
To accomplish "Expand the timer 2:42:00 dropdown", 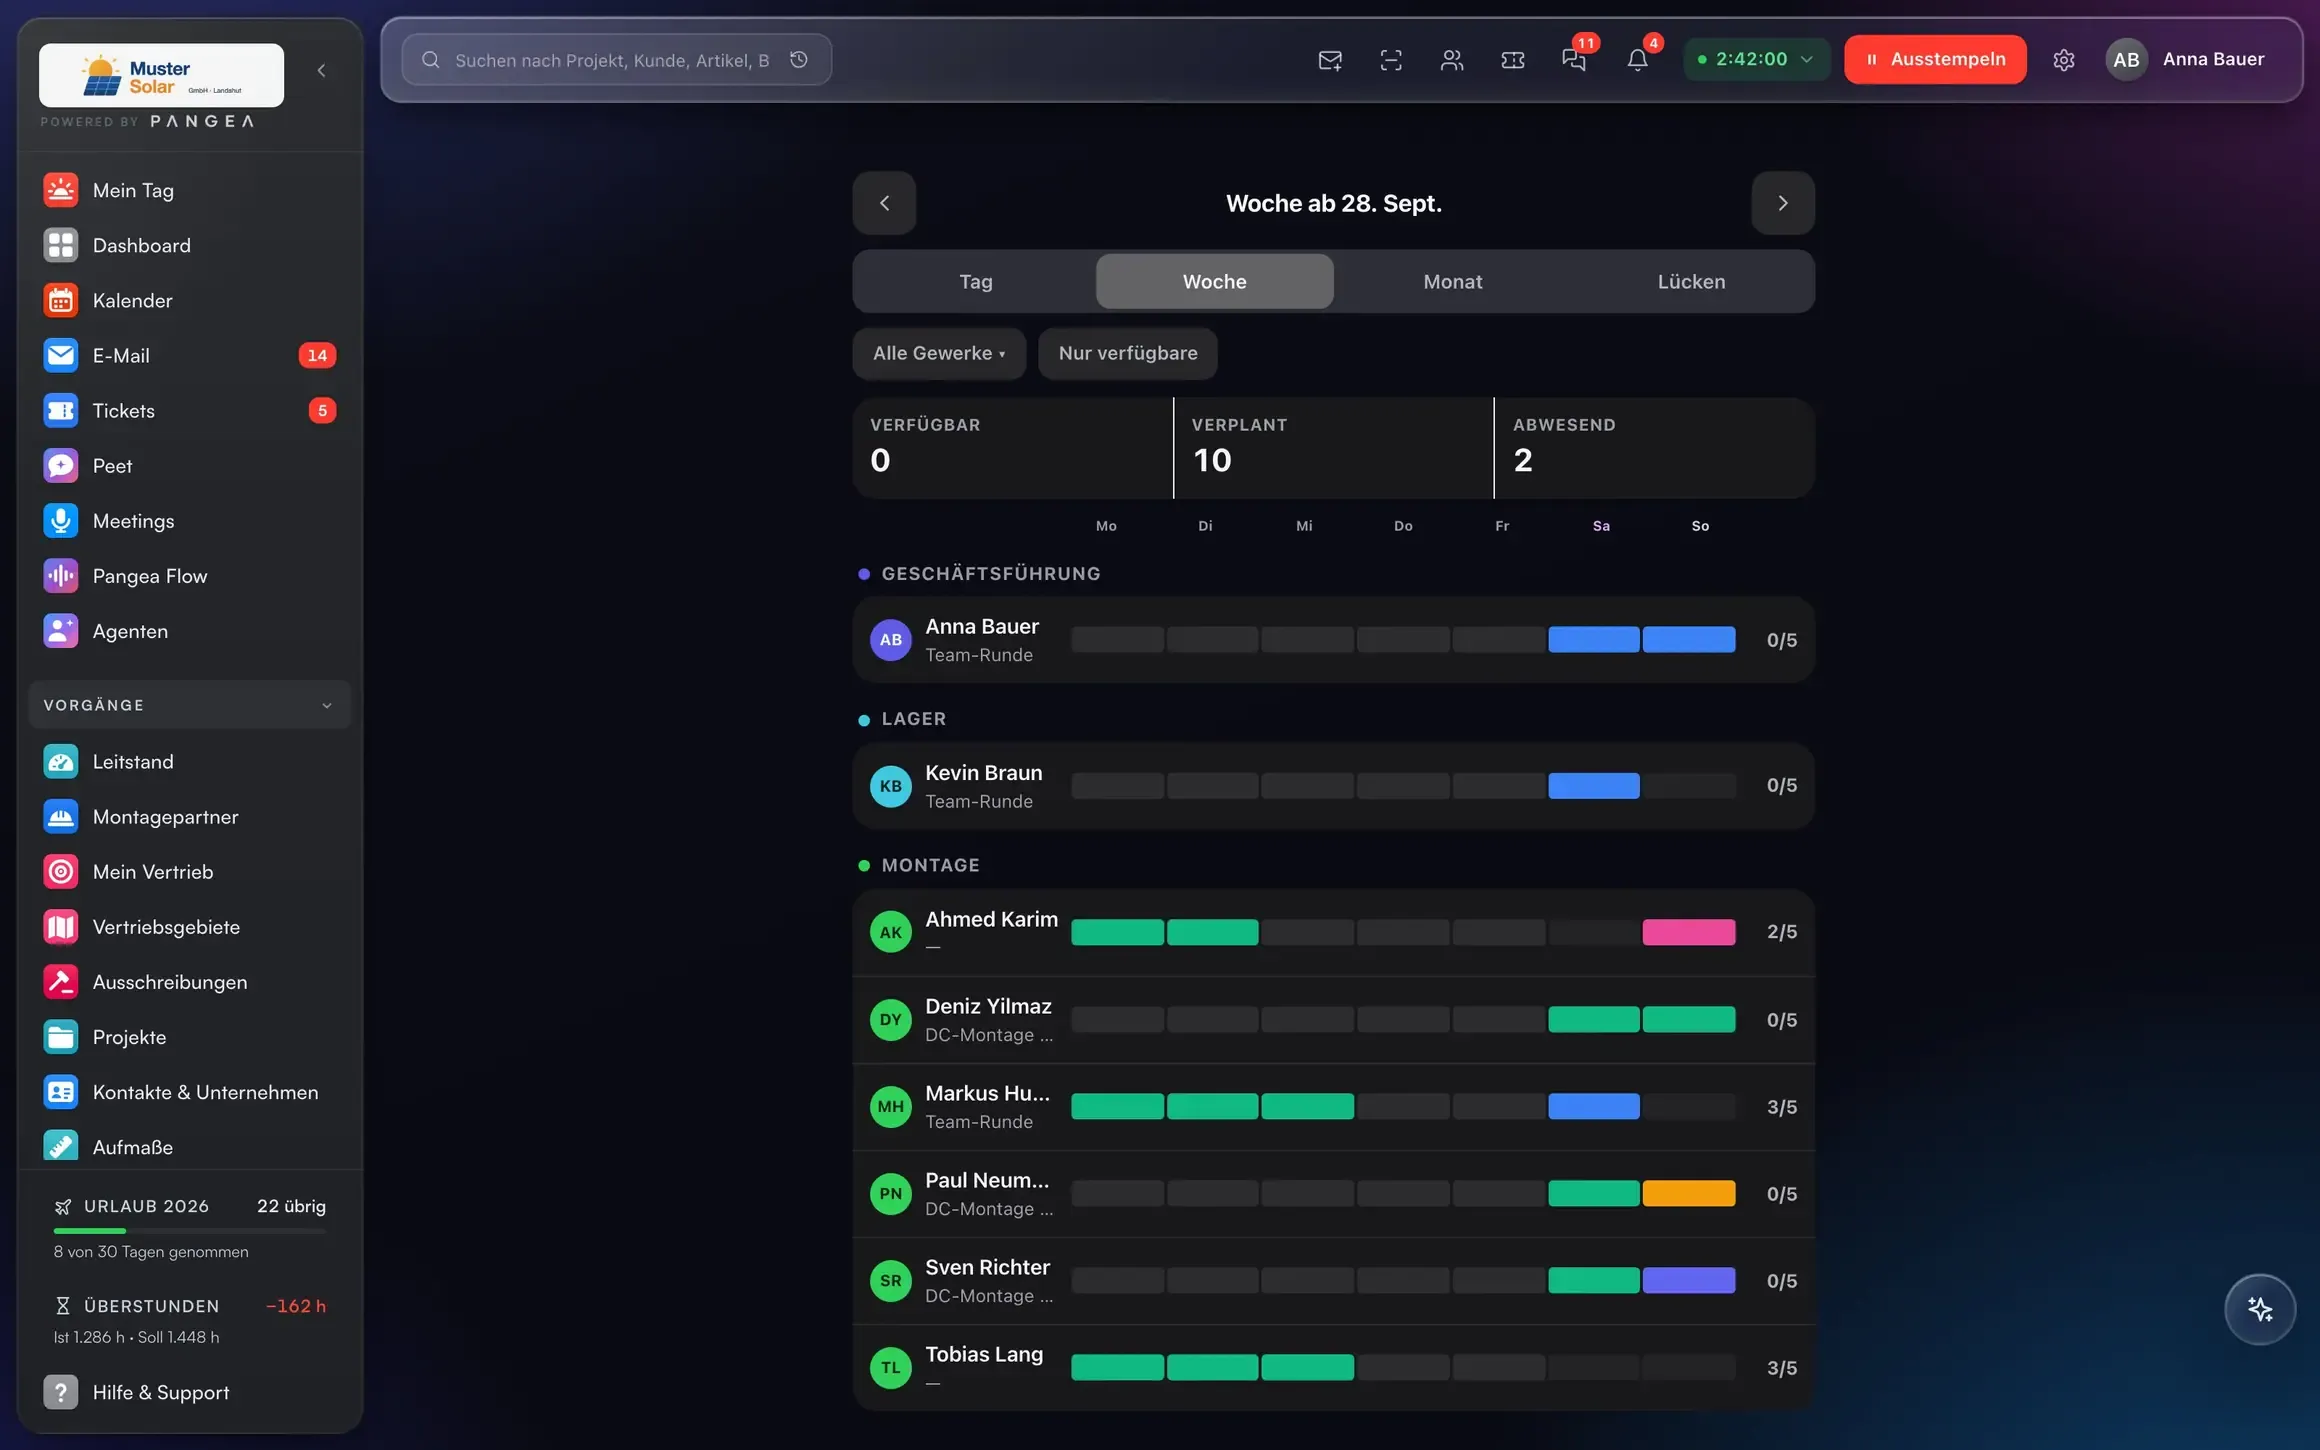I will (1756, 59).
